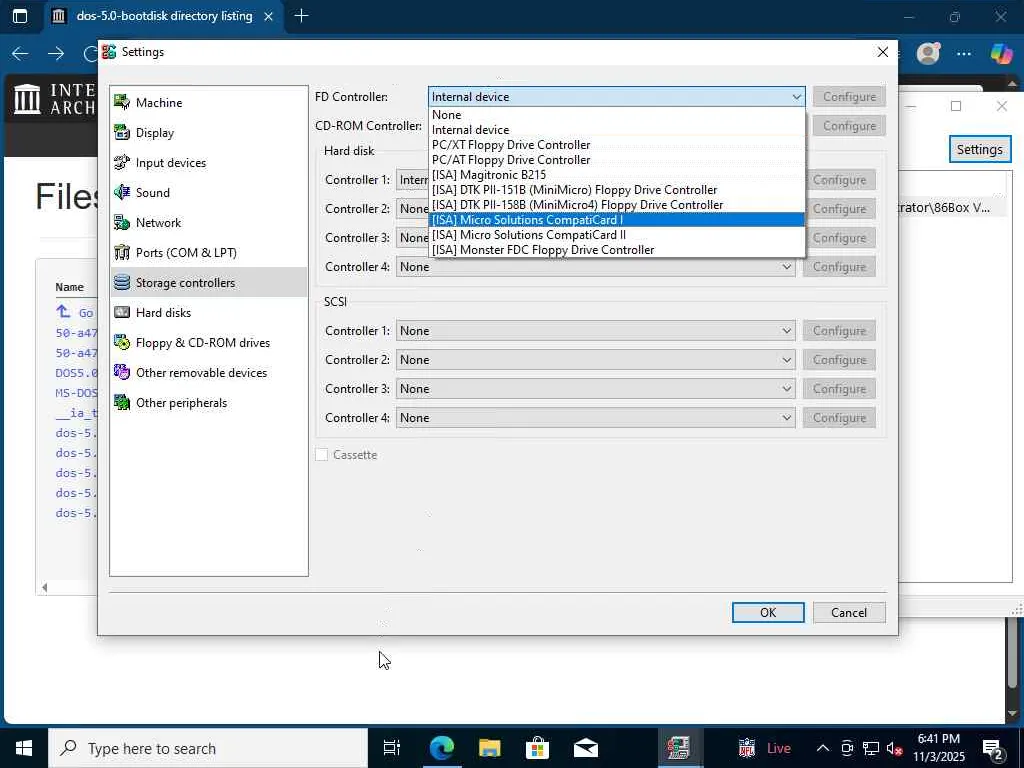Select Internal device option in dropdown list
1024x768 pixels.
616,129
